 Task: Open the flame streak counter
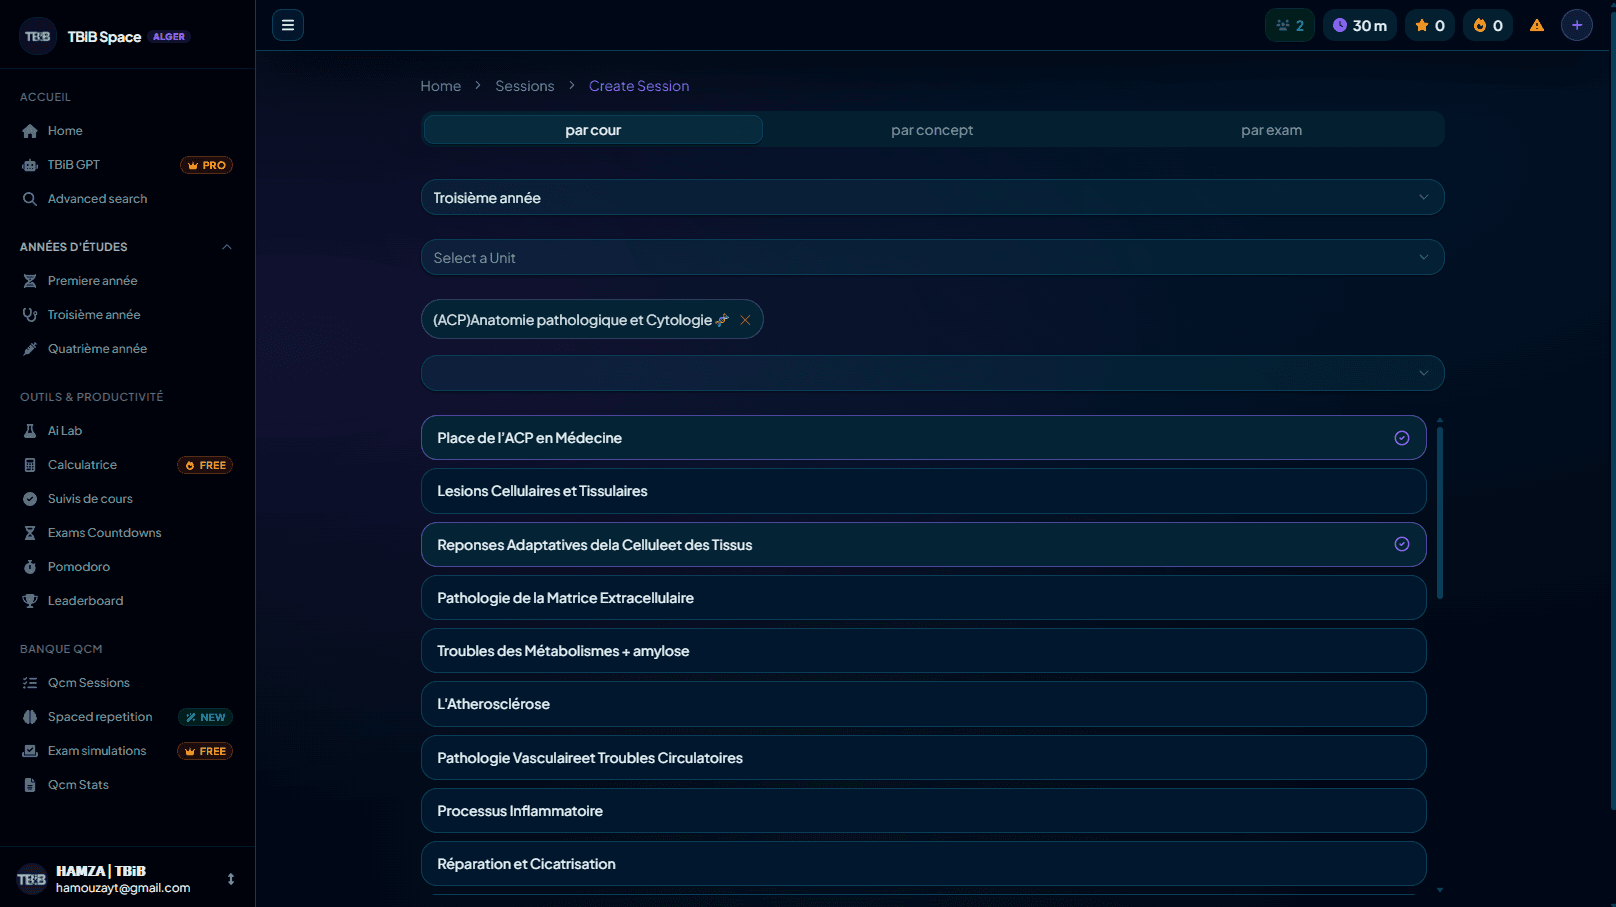coord(1488,25)
